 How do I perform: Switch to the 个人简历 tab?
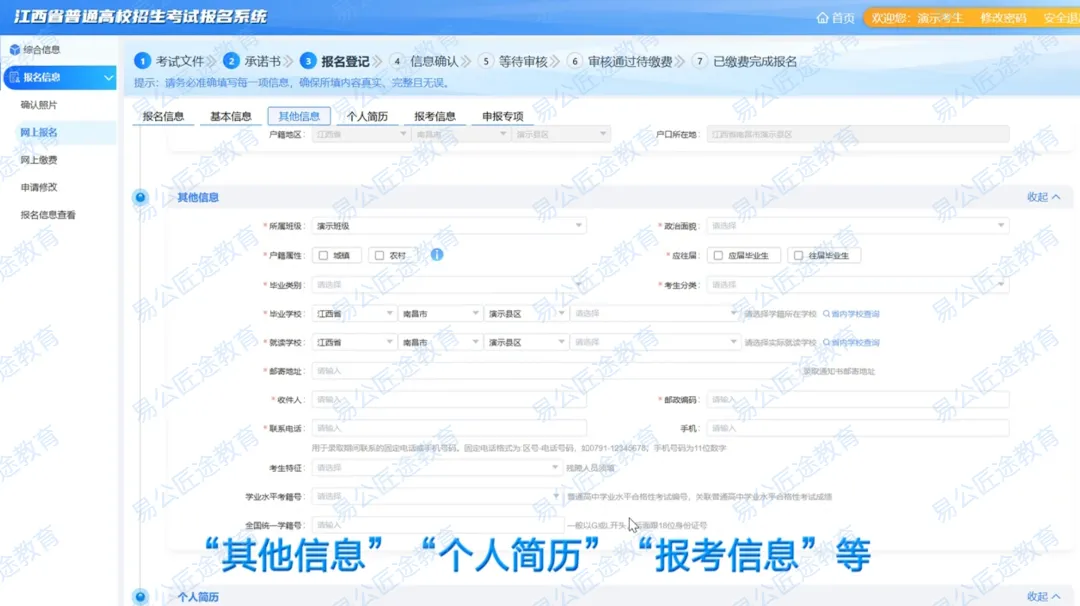tap(367, 116)
